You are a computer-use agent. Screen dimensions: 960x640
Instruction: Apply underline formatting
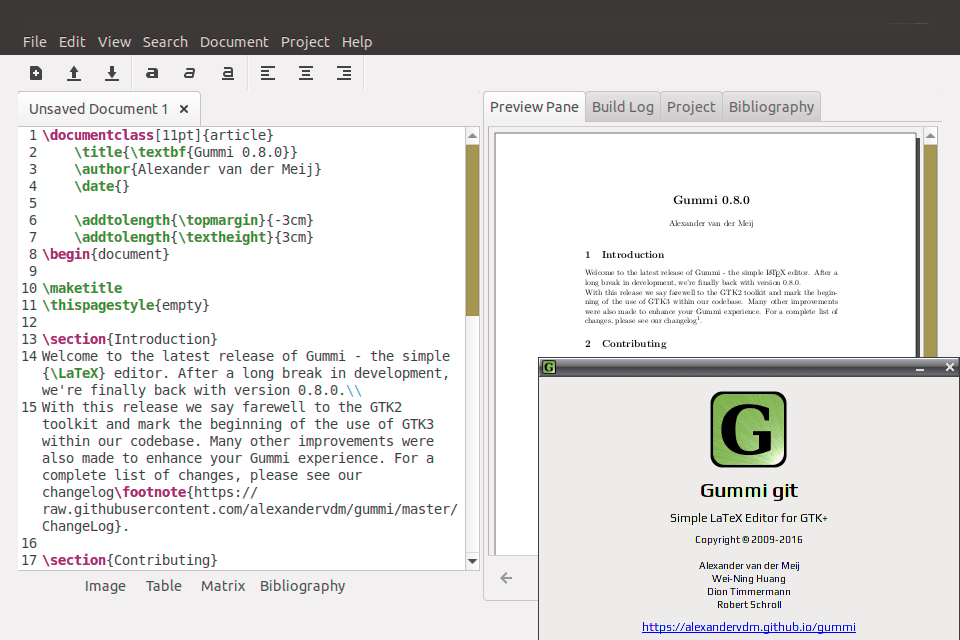point(227,72)
